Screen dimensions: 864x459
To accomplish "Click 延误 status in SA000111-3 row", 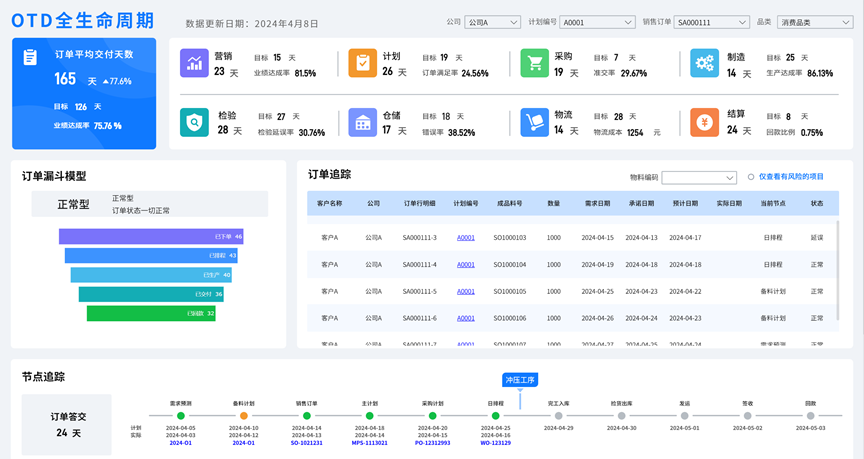I will (x=817, y=237).
